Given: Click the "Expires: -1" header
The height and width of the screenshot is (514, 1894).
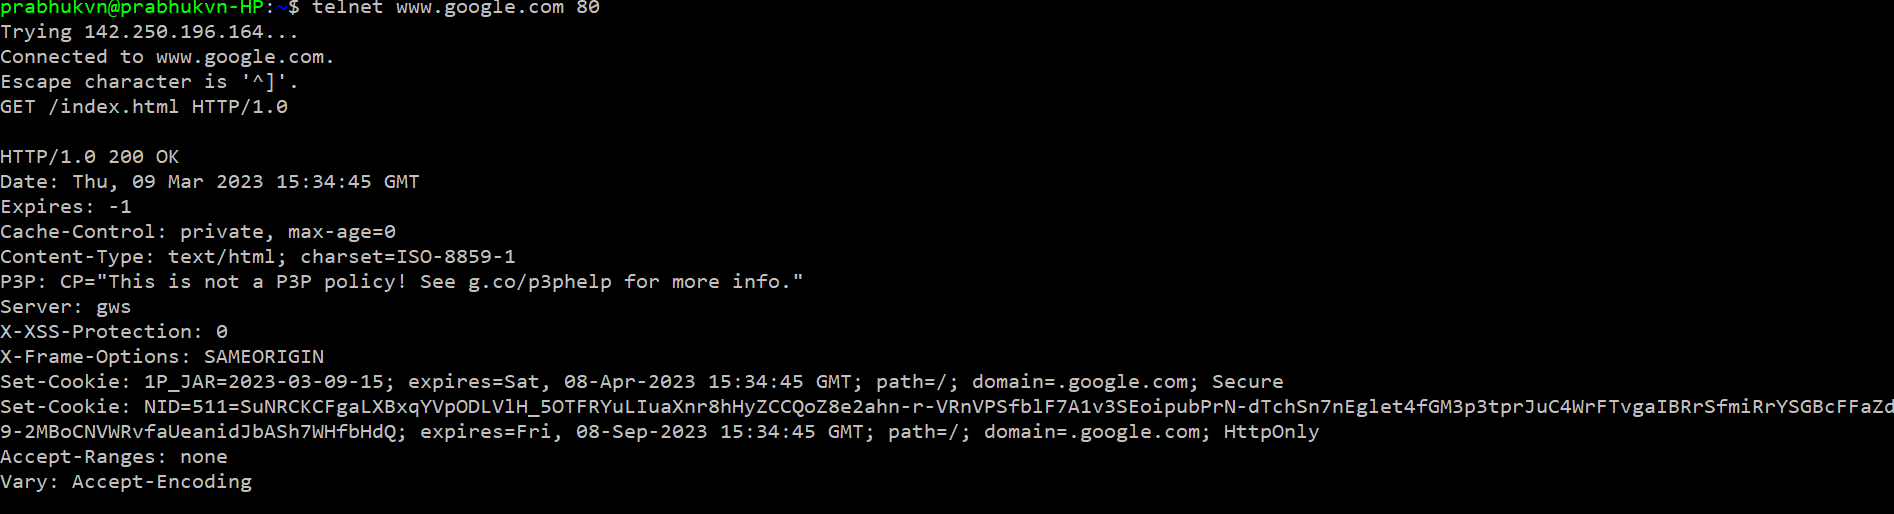Looking at the screenshot, I should 66,207.
